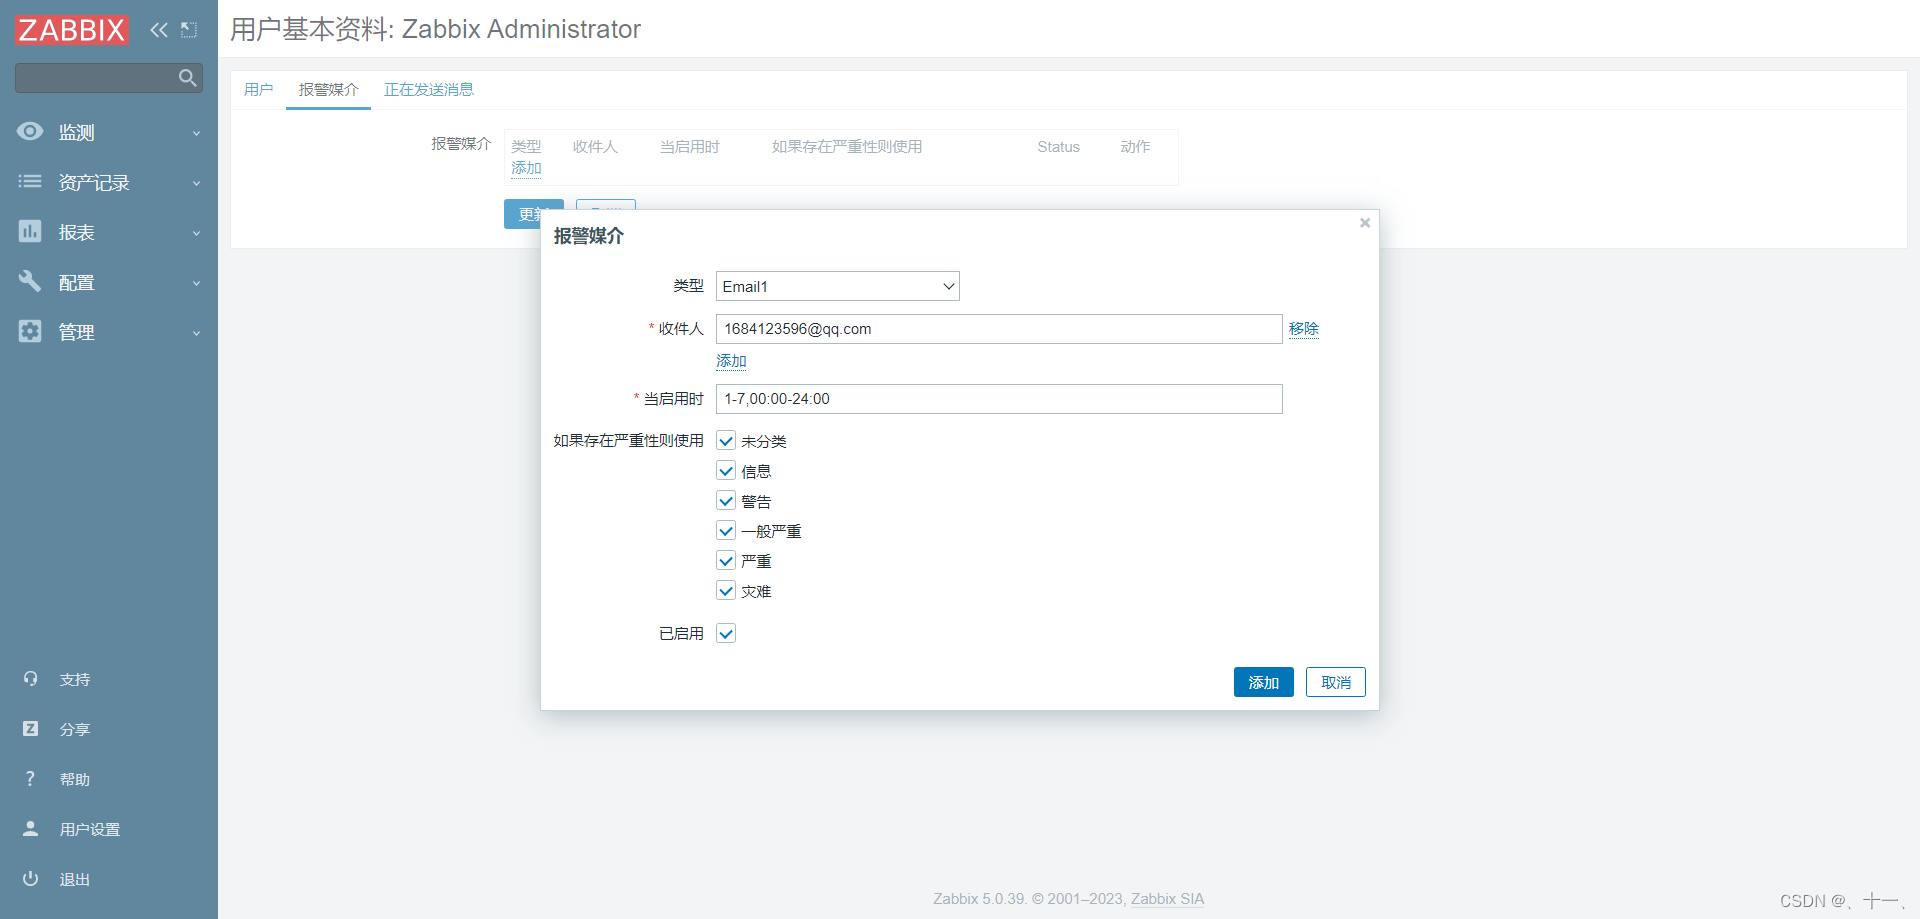Click the power icon for 退出
The image size is (1920, 919).
(x=30, y=879)
